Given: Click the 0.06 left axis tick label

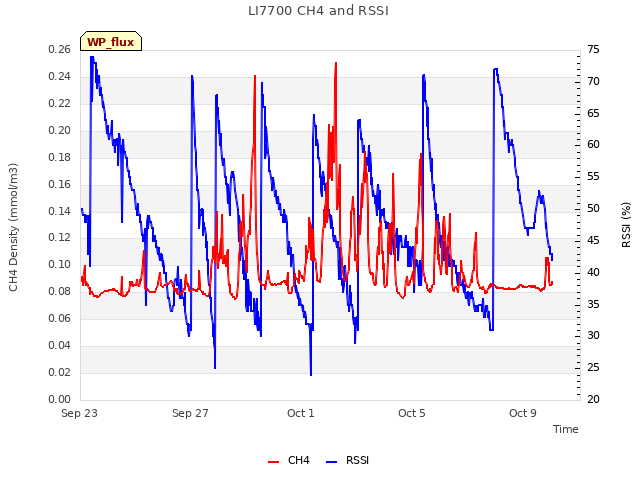Looking at the screenshot, I should [x=60, y=318].
